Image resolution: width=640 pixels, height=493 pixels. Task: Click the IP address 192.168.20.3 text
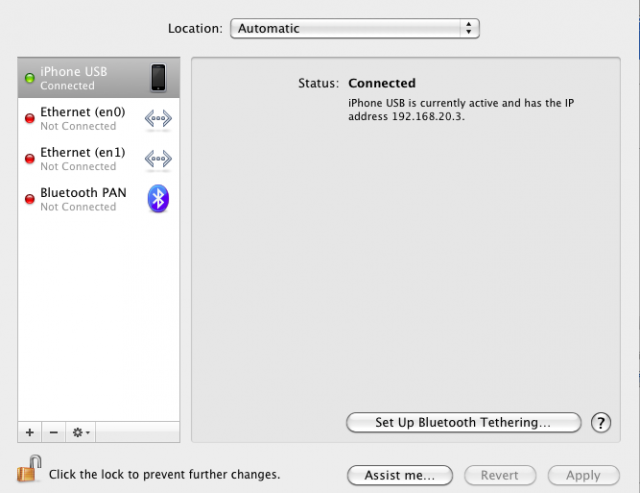click(x=428, y=117)
